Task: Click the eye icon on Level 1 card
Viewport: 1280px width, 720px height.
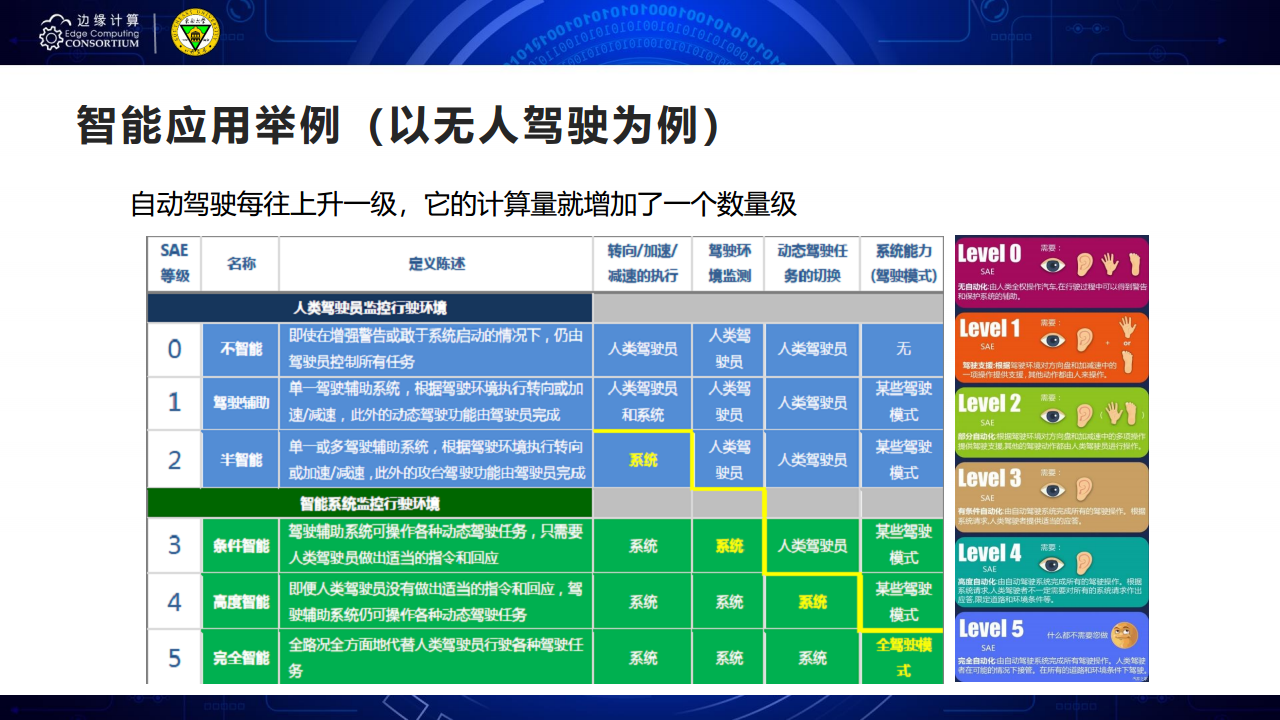Action: point(1053,341)
